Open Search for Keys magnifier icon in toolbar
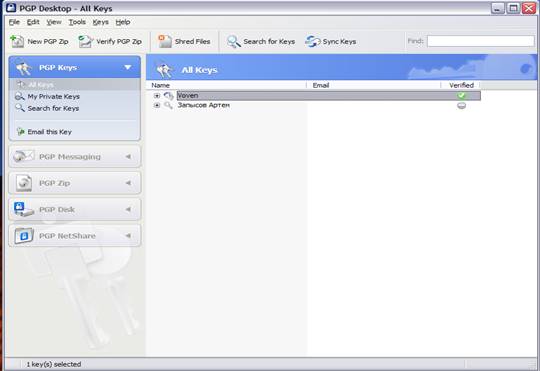540x371 pixels. click(234, 42)
